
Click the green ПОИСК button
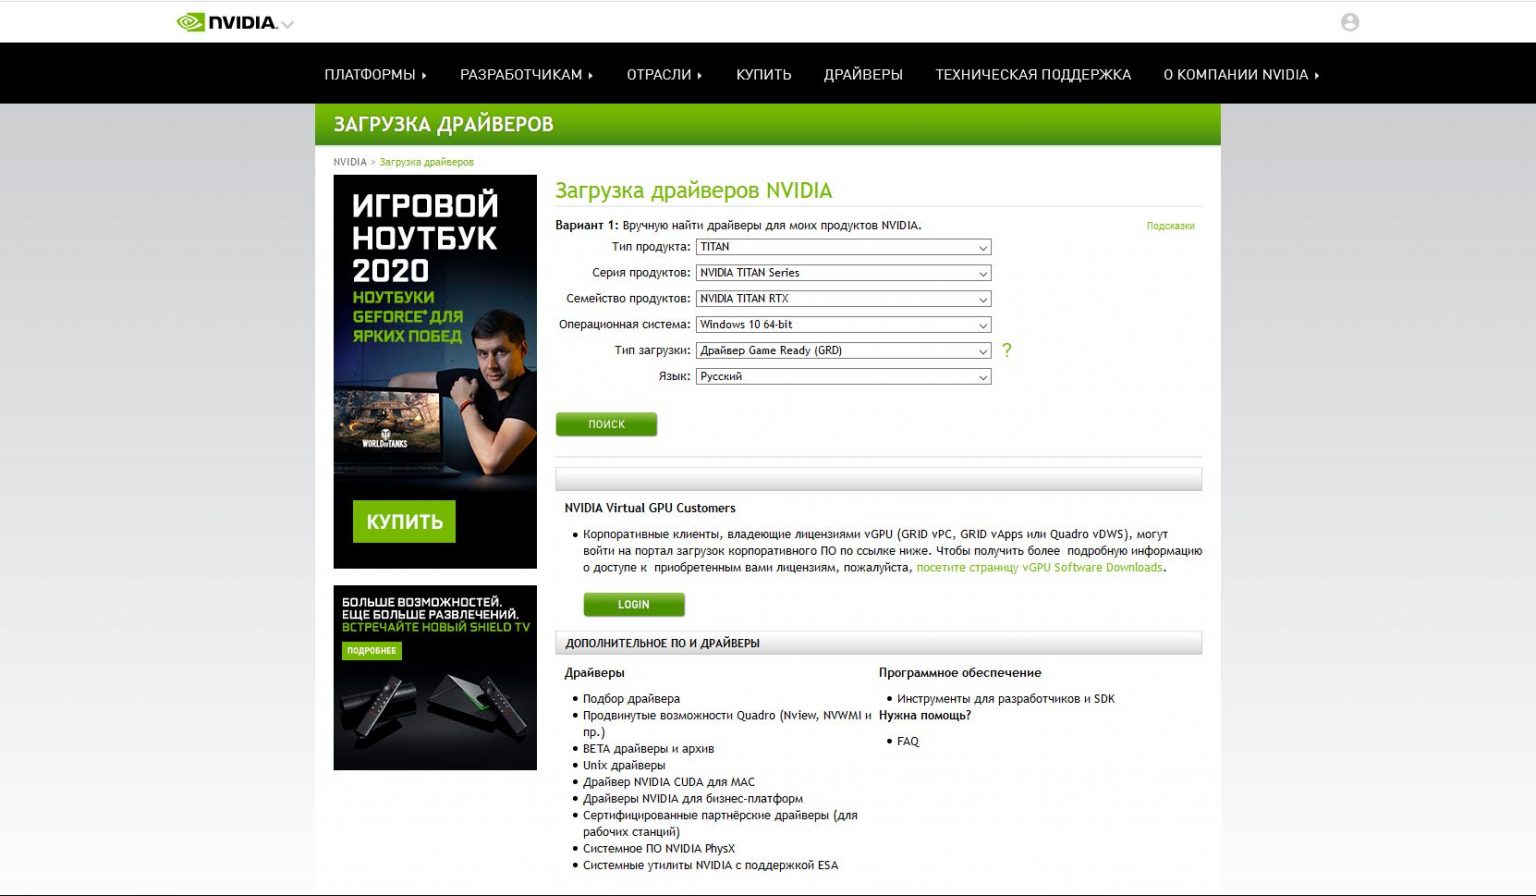coord(606,424)
